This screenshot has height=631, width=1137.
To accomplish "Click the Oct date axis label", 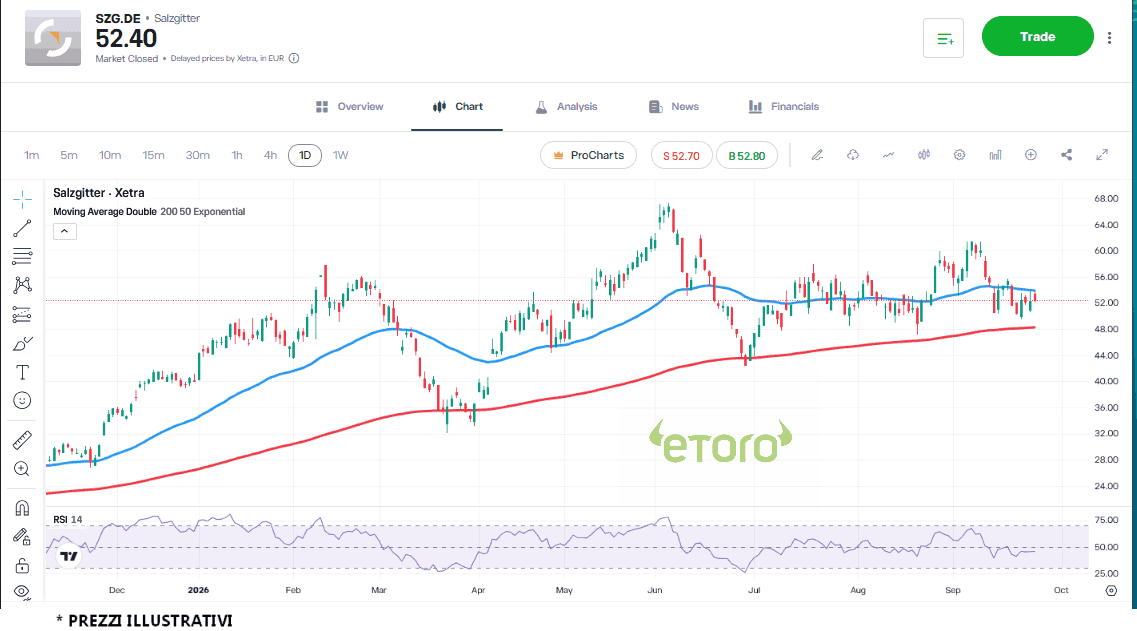I will 1061,590.
